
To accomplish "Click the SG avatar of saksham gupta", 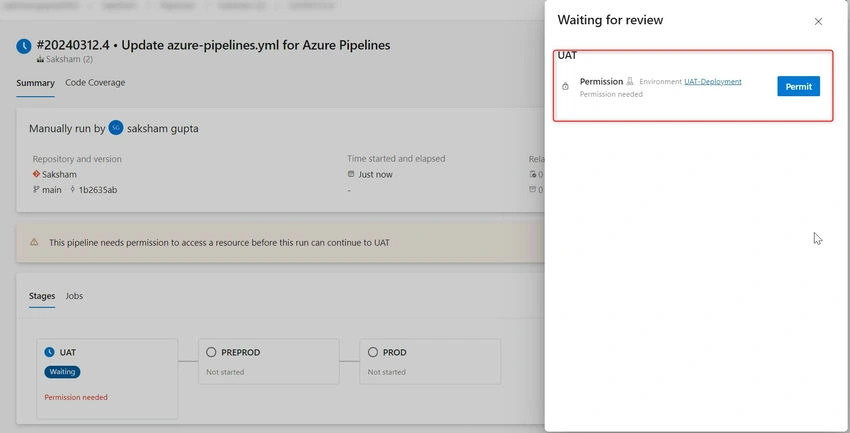I will [x=115, y=128].
